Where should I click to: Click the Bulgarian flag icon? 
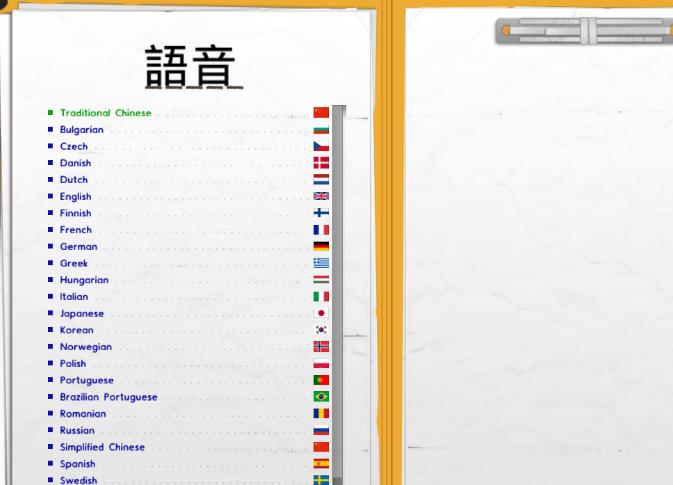[x=321, y=129]
